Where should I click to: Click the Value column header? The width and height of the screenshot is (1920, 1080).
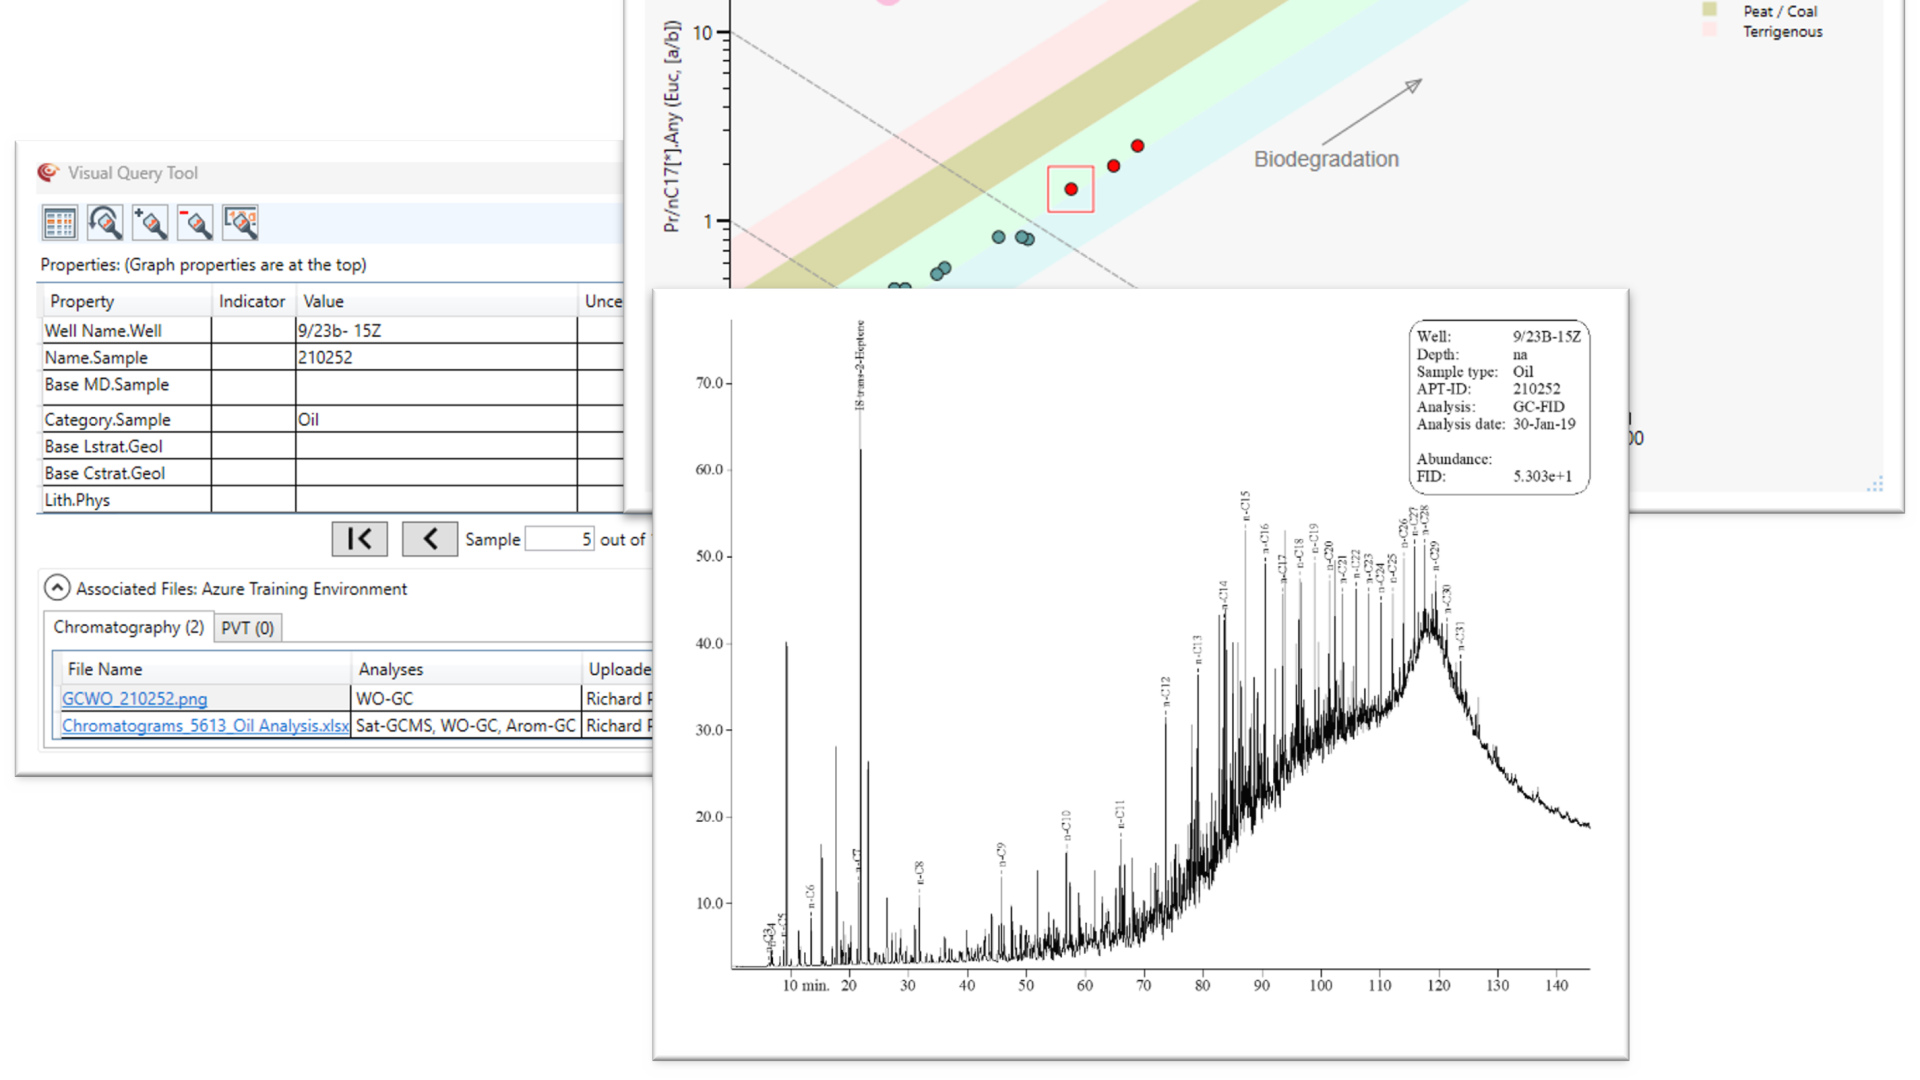436,301
